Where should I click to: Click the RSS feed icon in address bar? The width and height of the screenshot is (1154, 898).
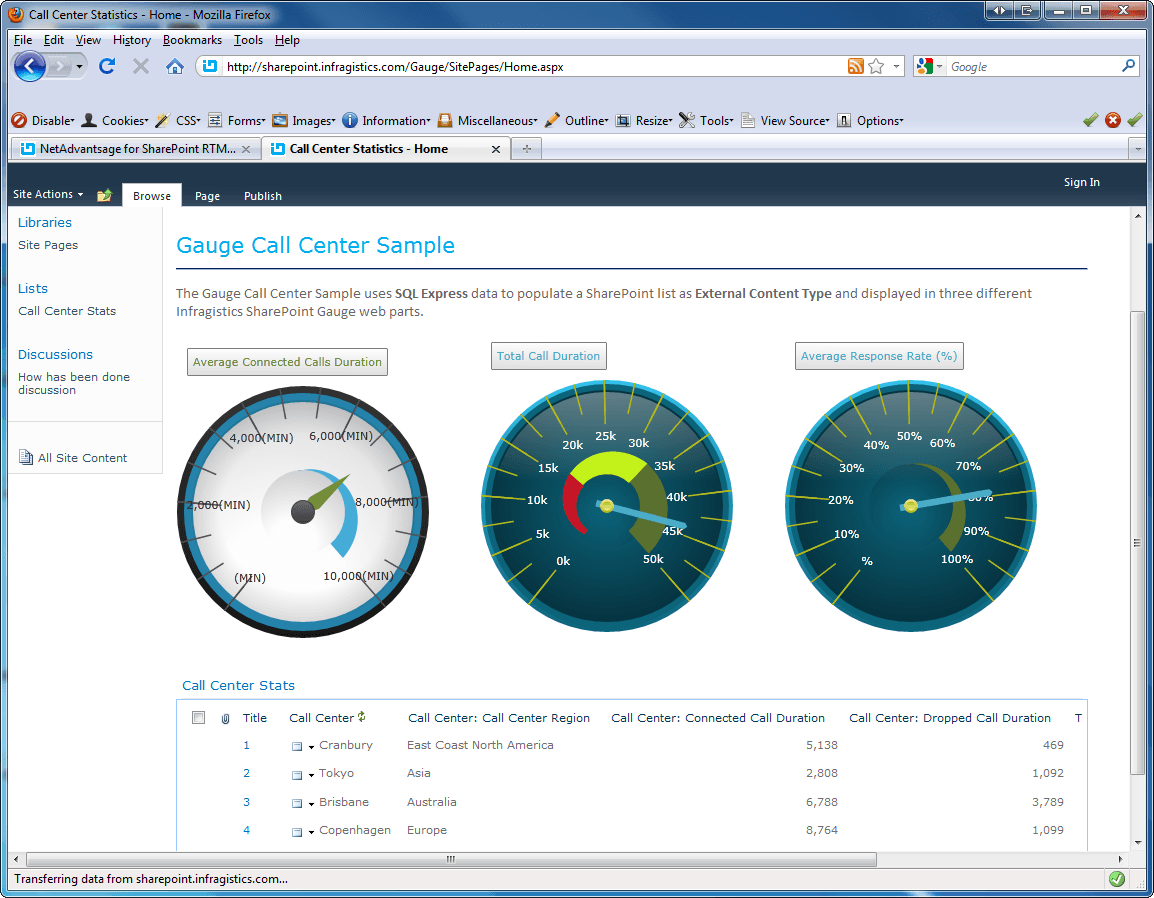pyautogui.click(x=855, y=66)
